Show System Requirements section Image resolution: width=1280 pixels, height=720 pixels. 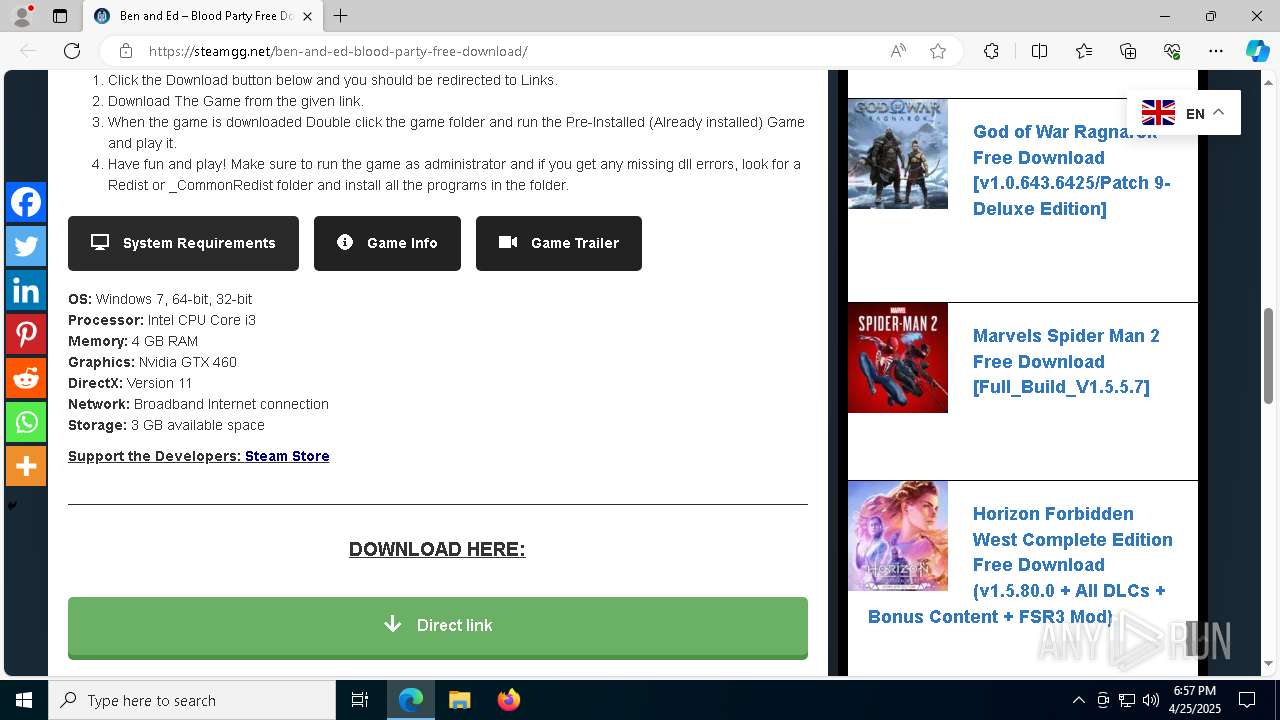pyautogui.click(x=183, y=243)
